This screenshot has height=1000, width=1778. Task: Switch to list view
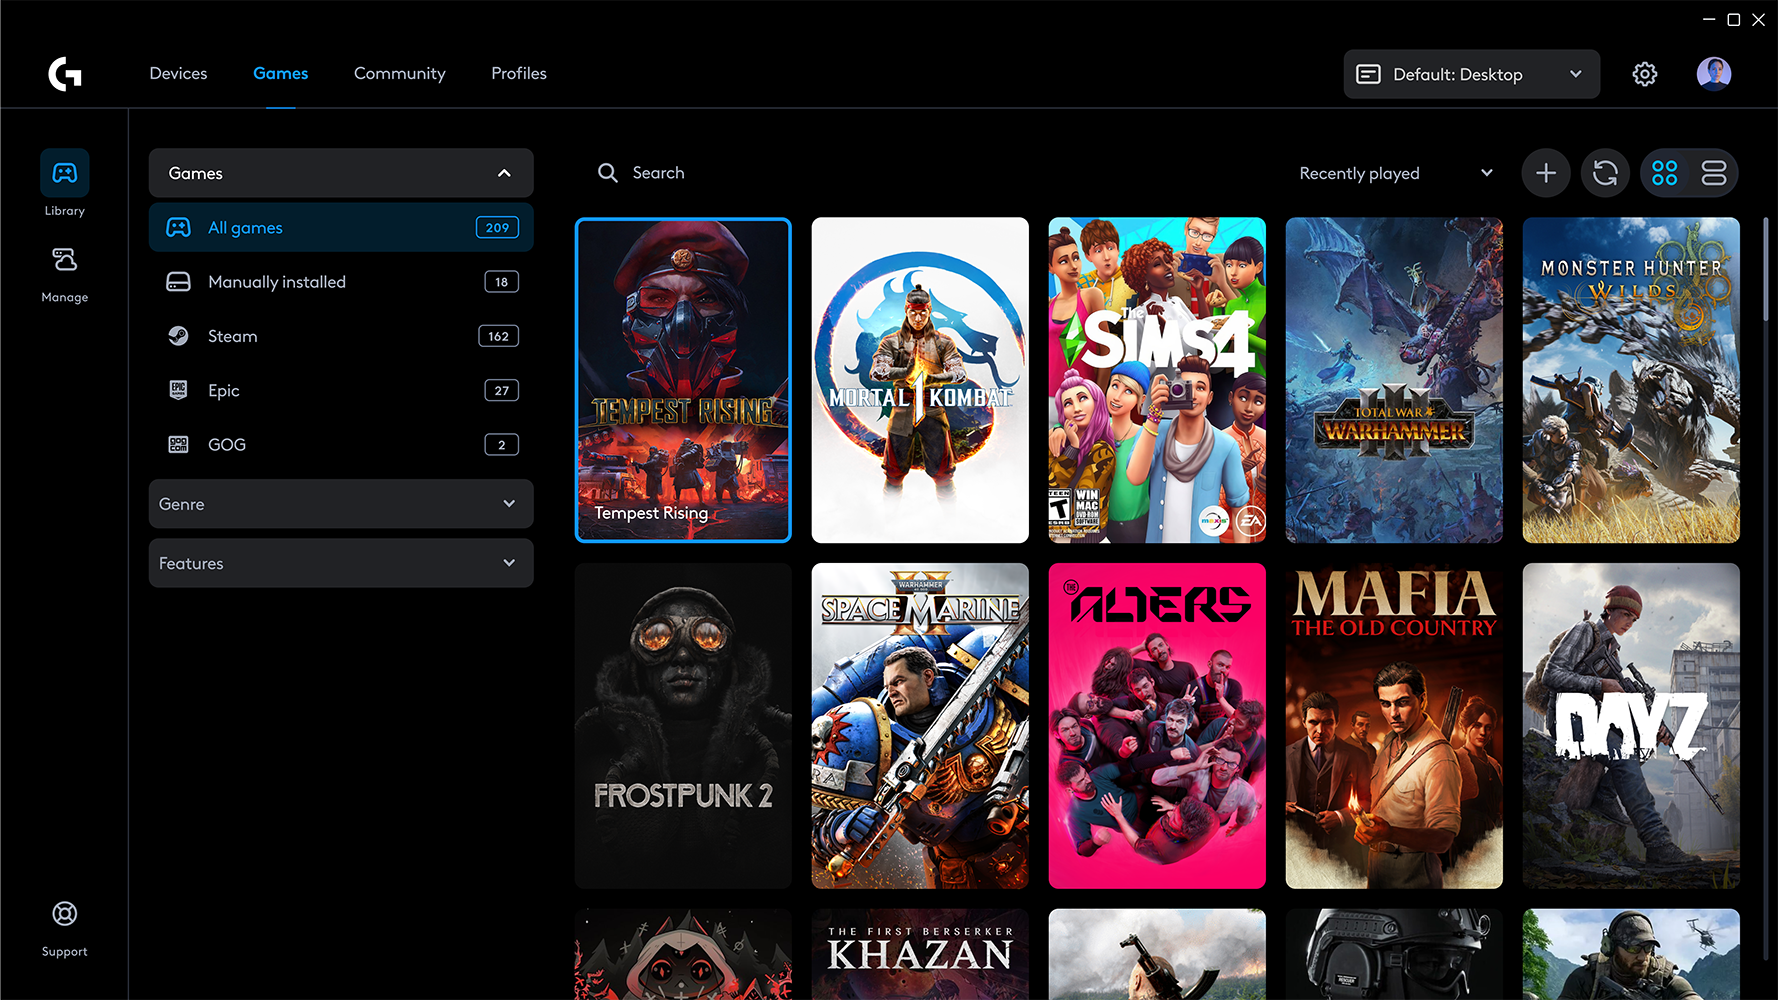(1714, 172)
